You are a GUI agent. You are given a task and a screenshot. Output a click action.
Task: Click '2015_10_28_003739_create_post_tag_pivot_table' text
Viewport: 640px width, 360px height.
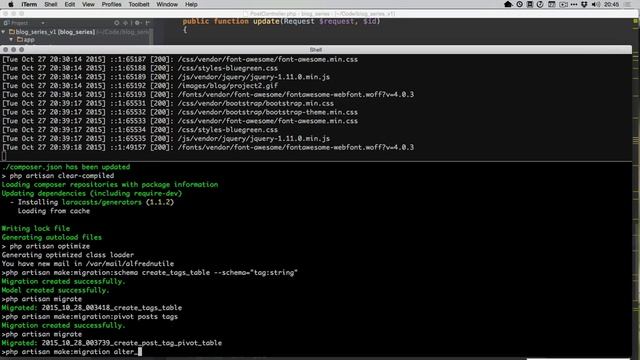(131, 343)
